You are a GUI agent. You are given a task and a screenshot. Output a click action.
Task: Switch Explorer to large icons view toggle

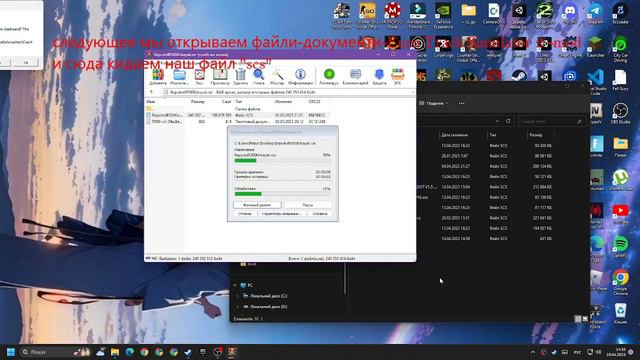point(585,319)
